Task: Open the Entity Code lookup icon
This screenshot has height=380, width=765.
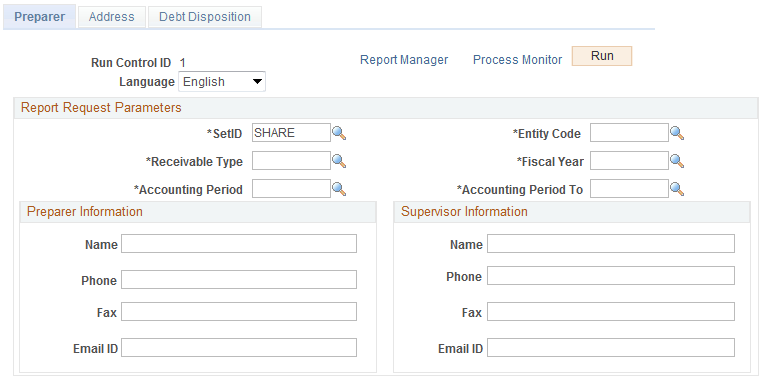Action: 677,133
